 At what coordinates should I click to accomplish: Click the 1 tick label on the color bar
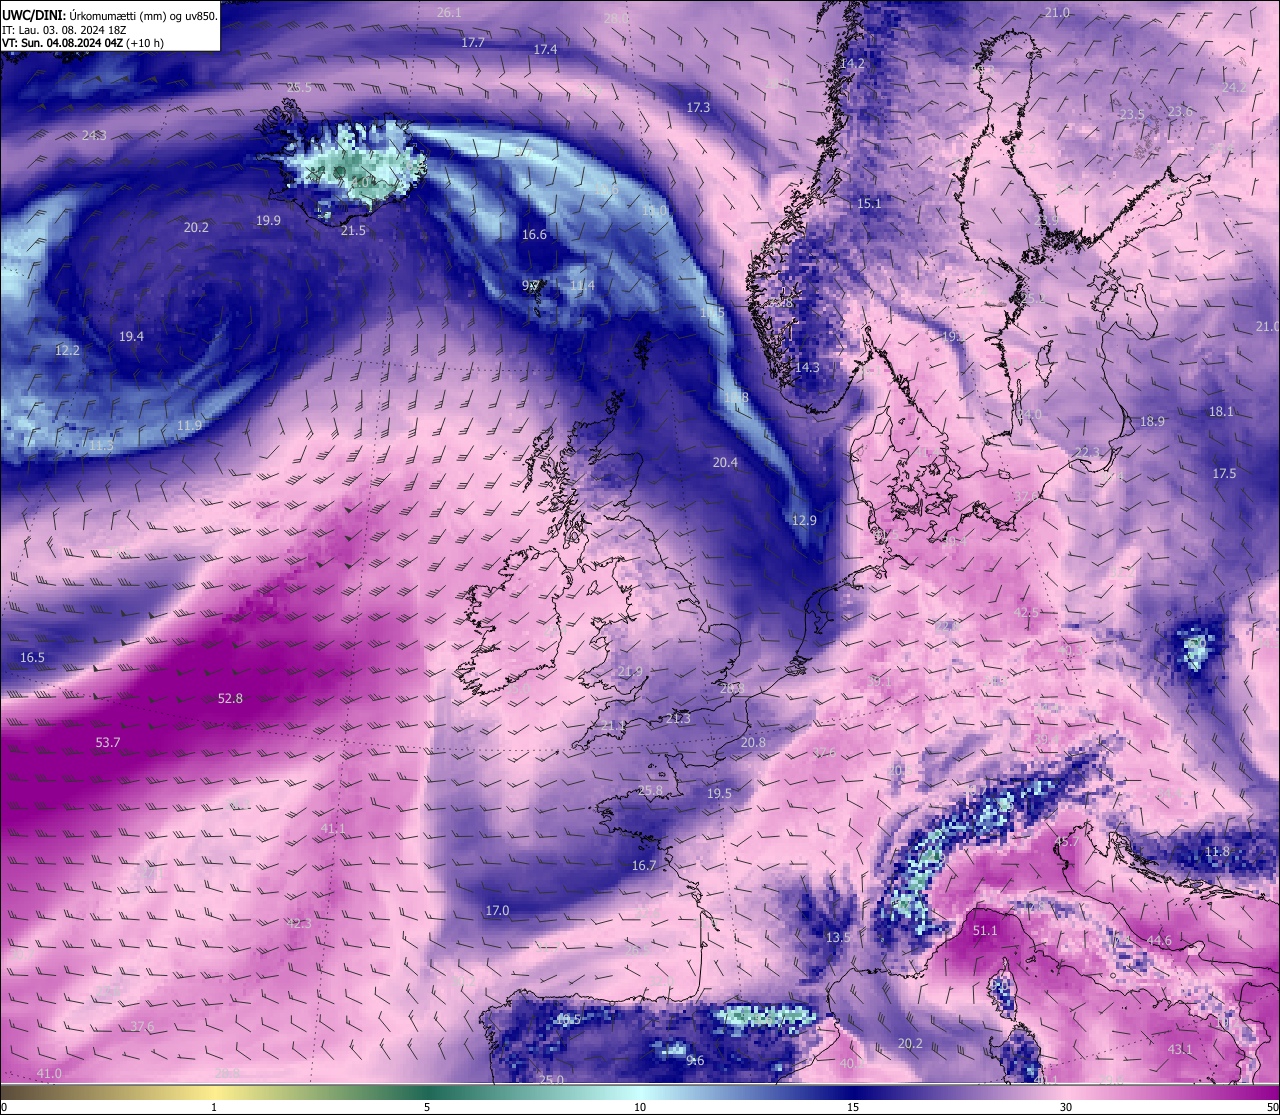point(214,1106)
